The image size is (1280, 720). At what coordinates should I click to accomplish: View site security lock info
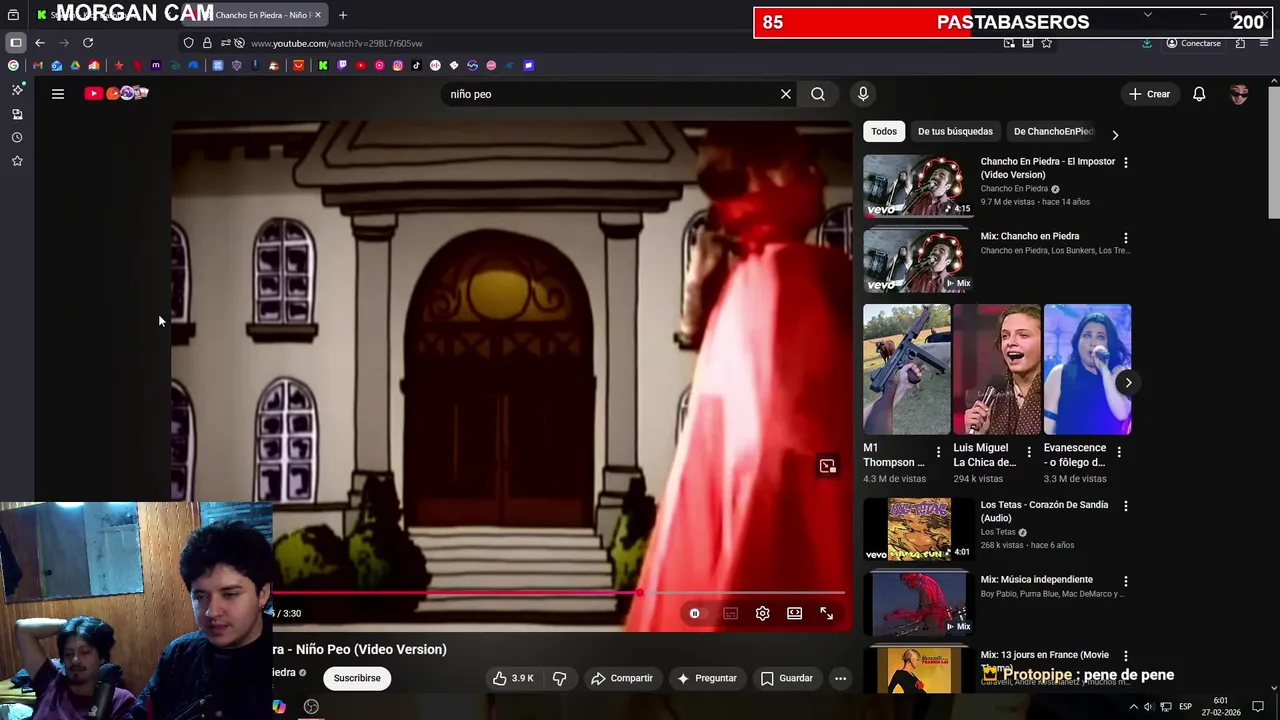[x=207, y=43]
